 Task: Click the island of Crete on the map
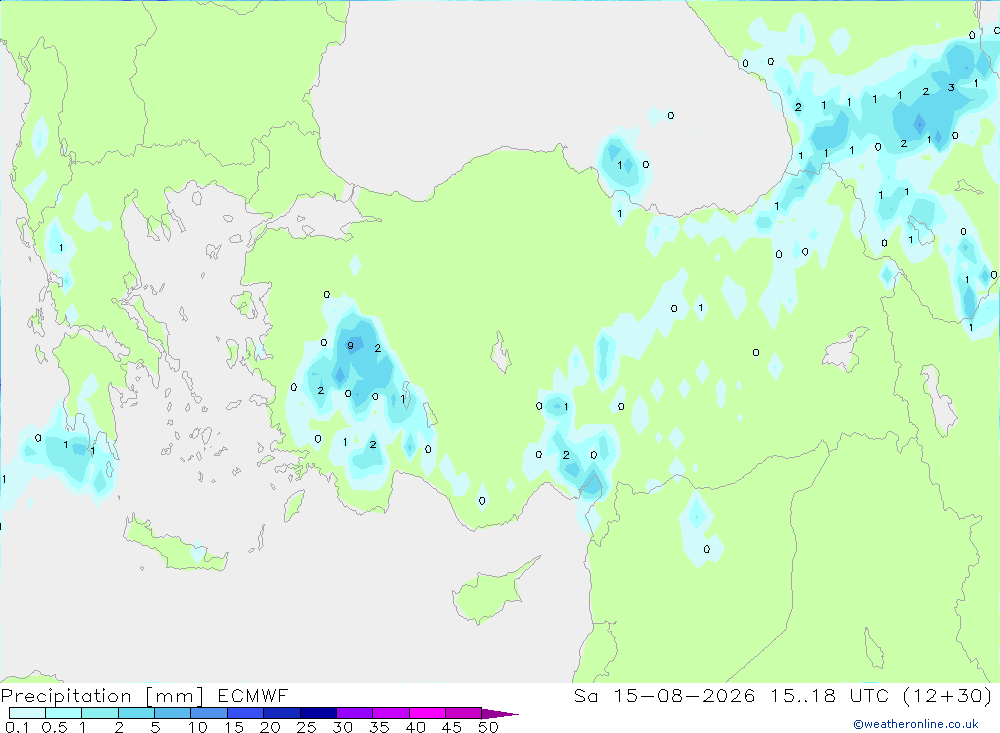173,546
